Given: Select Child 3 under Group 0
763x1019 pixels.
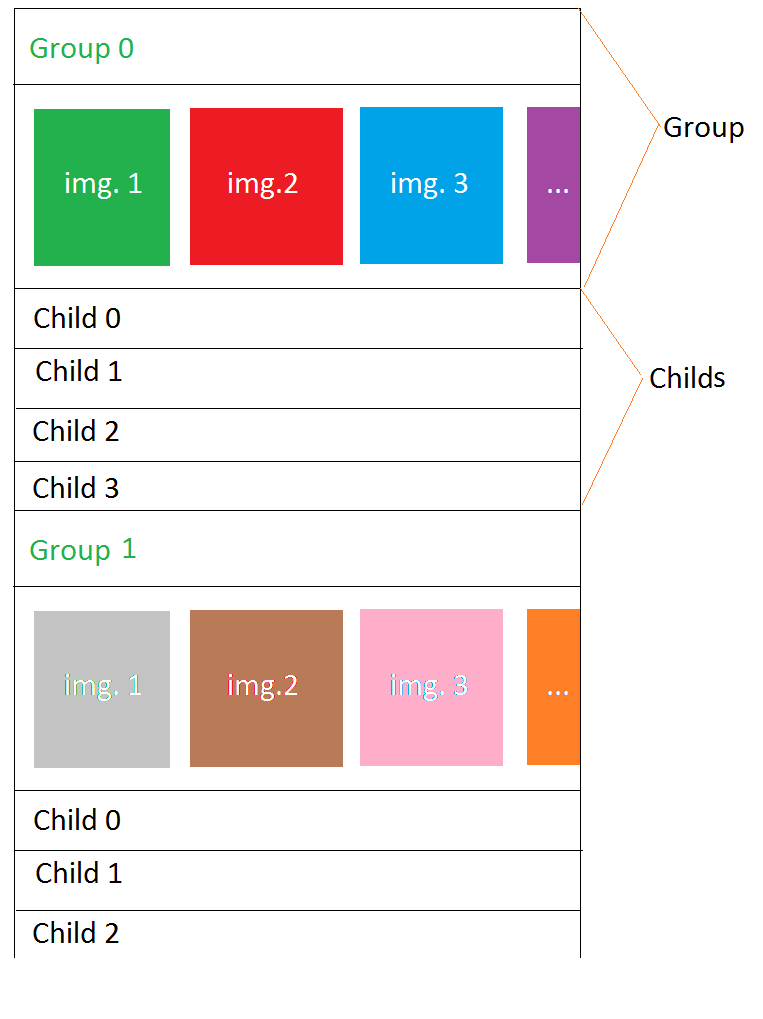Looking at the screenshot, I should (297, 486).
